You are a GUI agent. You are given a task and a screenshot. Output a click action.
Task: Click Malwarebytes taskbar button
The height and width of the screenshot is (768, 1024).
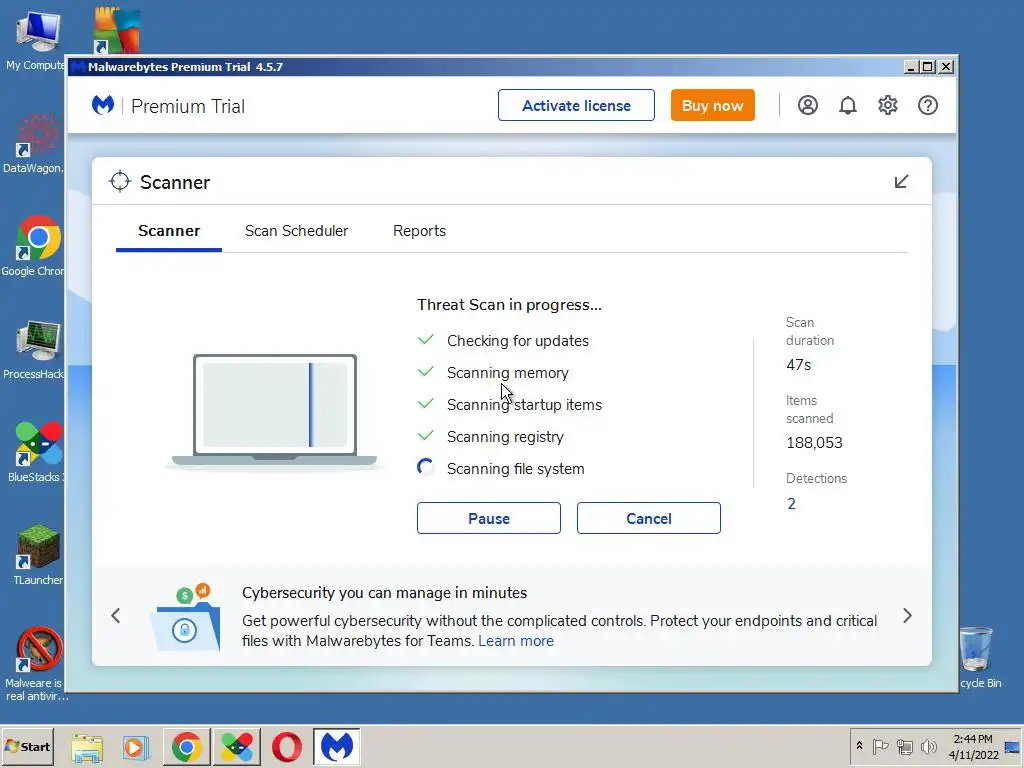[336, 746]
